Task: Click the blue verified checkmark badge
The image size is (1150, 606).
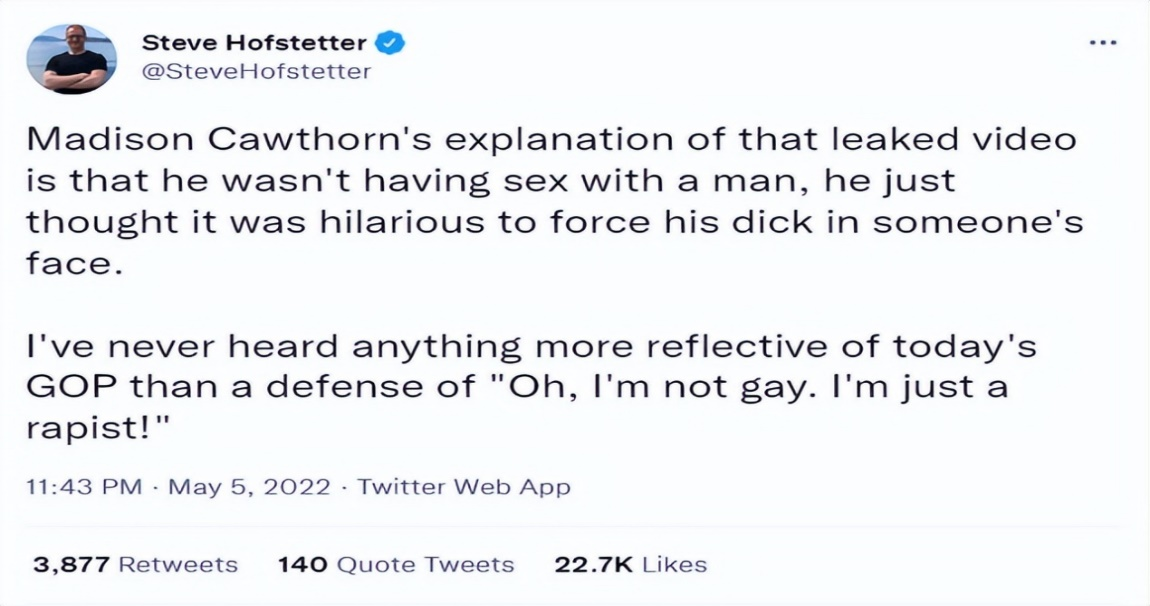Action: point(390,43)
